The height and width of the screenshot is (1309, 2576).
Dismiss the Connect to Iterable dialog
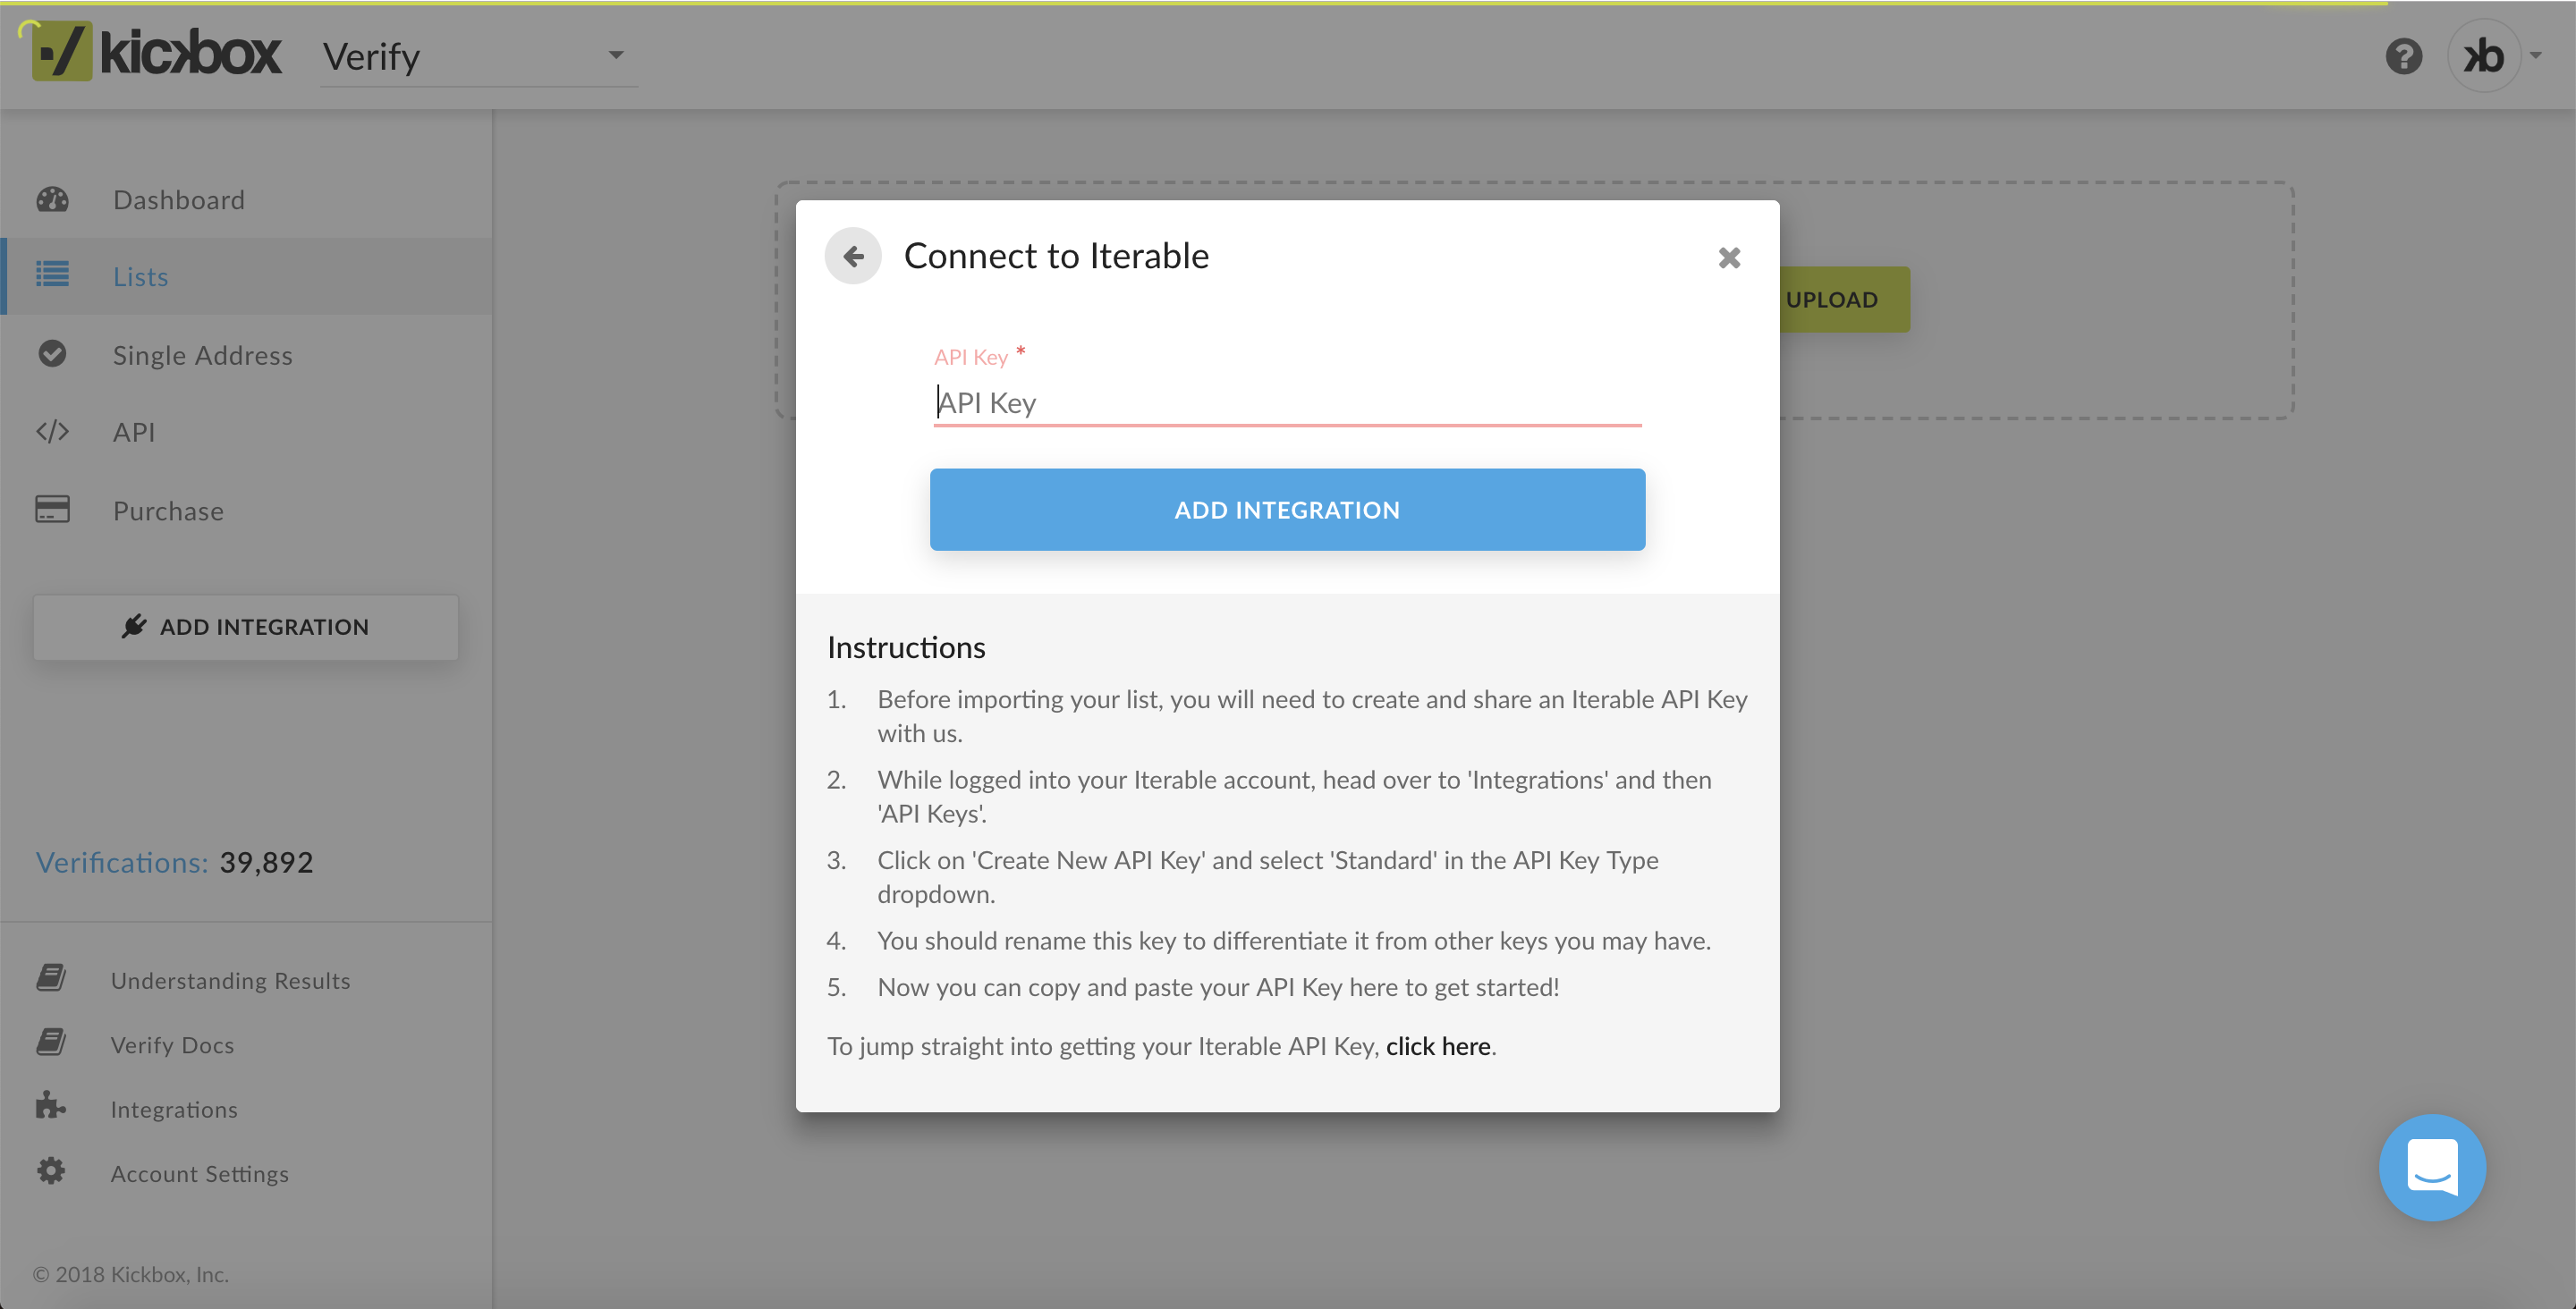click(x=1729, y=257)
